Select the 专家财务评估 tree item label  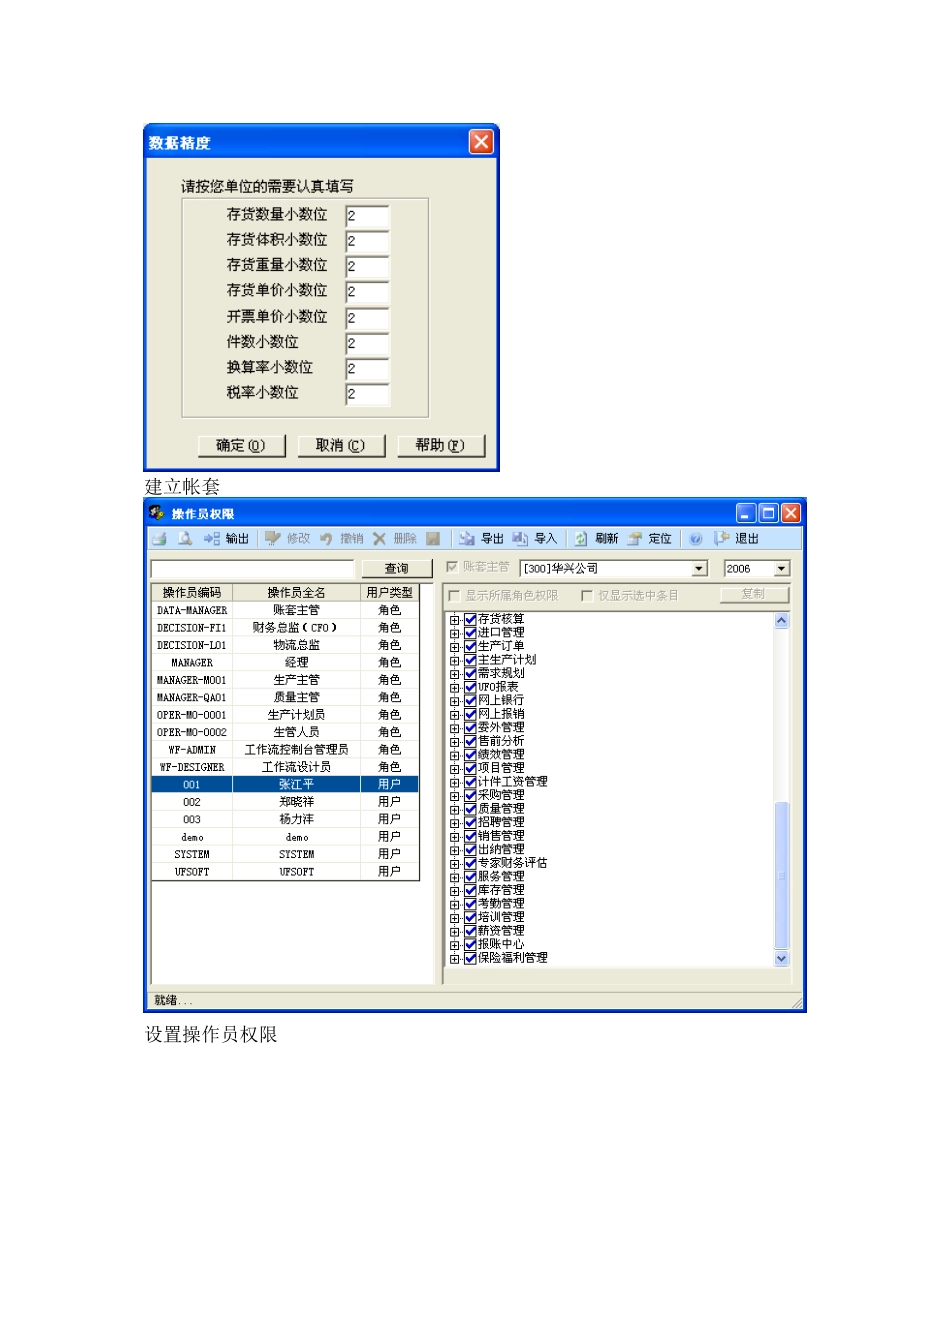(513, 863)
